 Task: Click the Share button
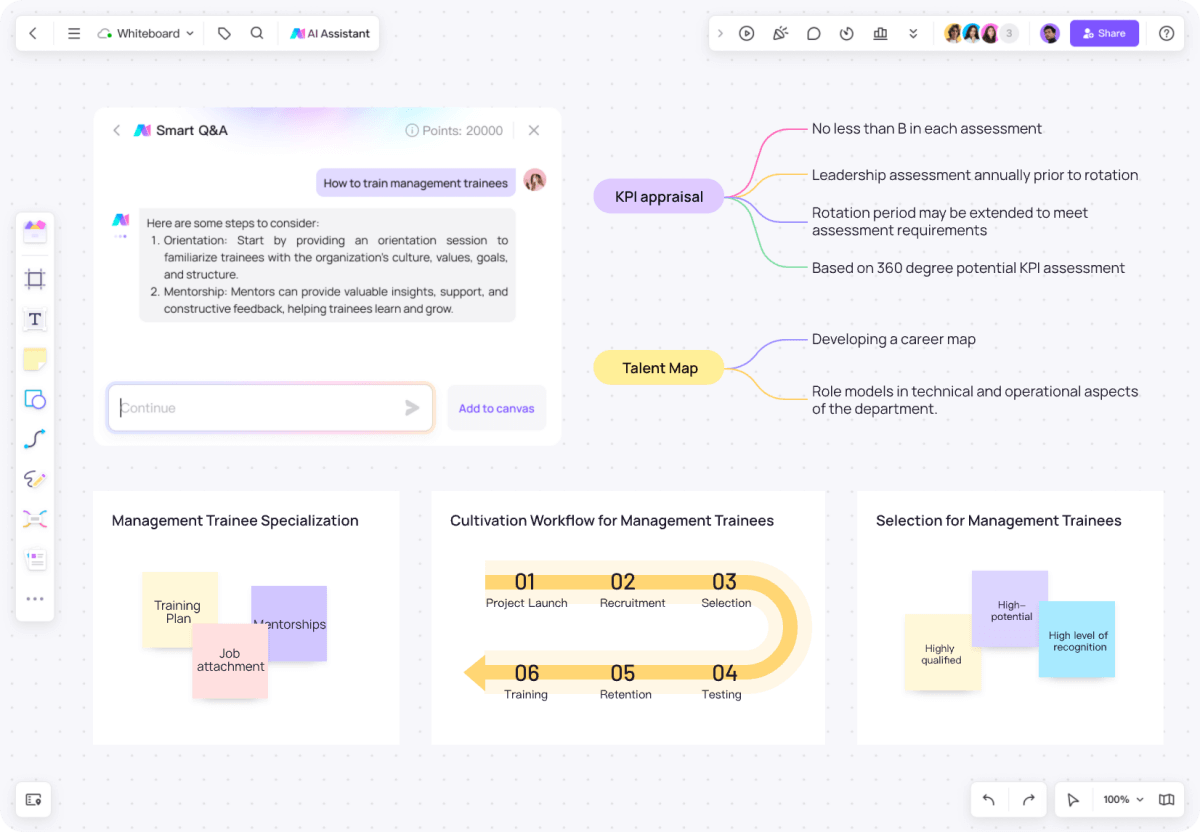(x=1104, y=33)
